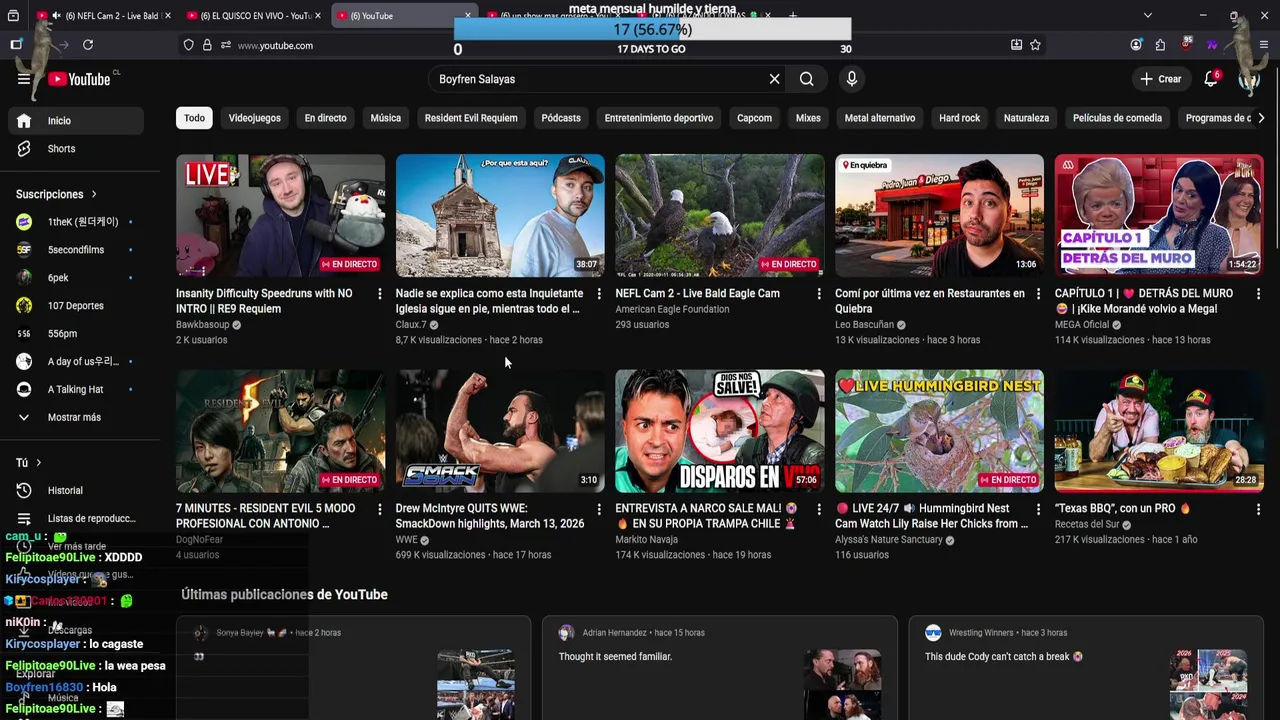This screenshot has width=1280, height=720.
Task: Open Leo Bascuñan channel link
Action: 864,325
